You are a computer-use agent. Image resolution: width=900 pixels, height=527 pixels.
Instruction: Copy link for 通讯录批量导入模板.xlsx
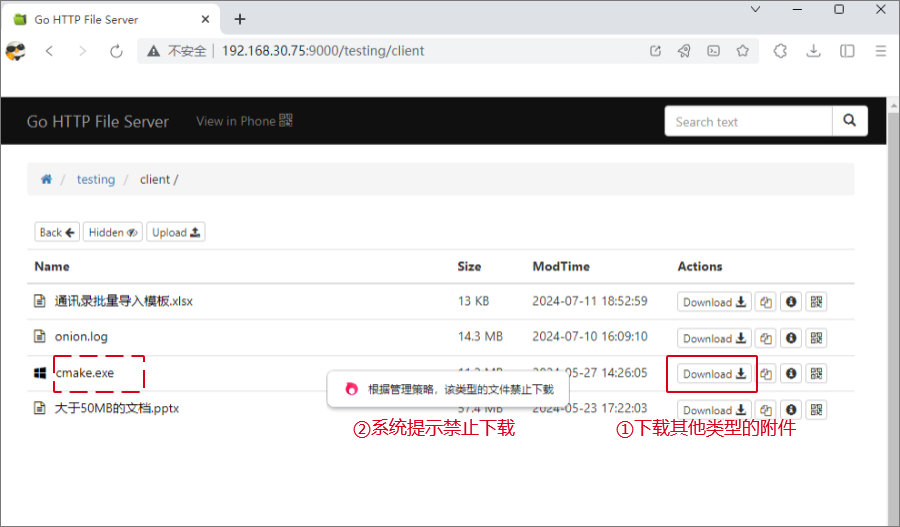click(766, 302)
